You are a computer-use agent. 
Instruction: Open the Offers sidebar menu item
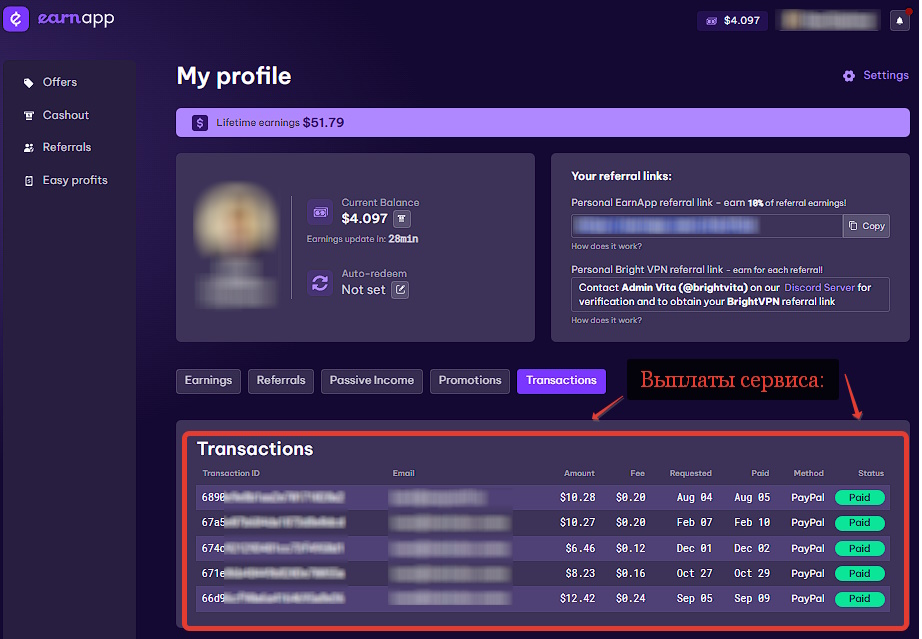click(59, 82)
